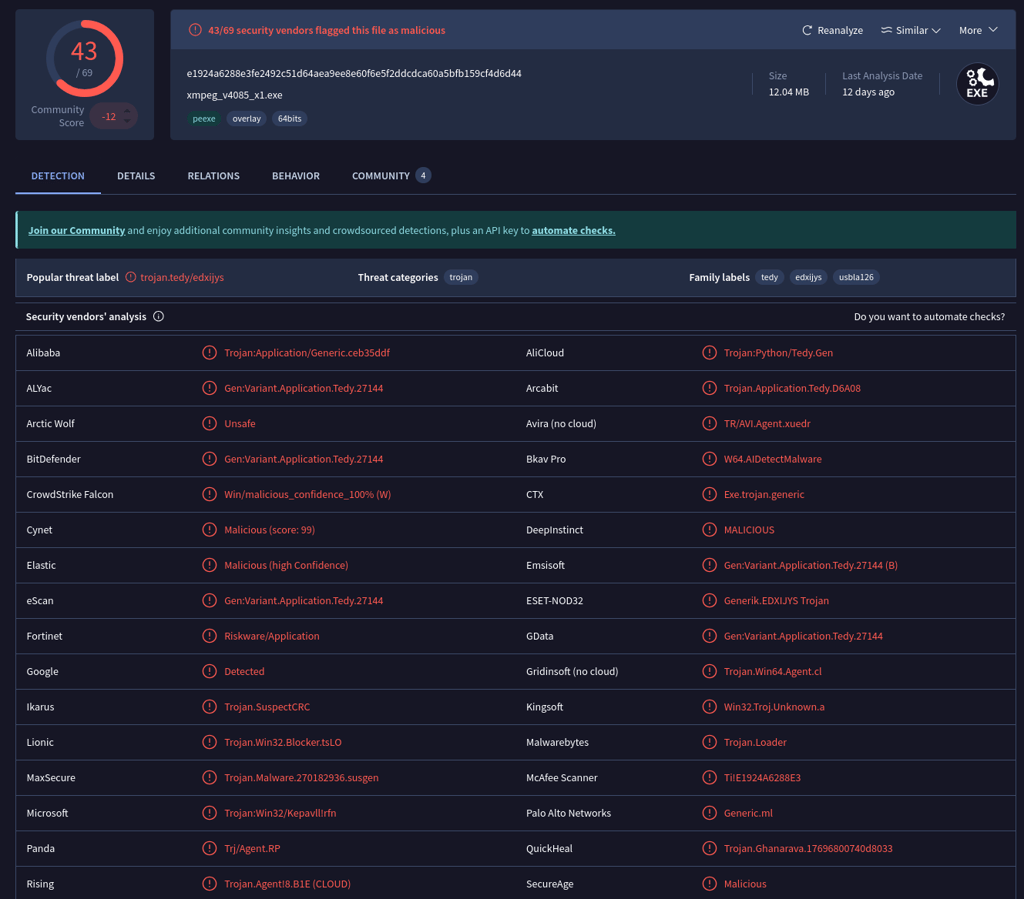This screenshot has width=1024, height=899.
Task: Click the Trj/Agent.RP Panda result
Action: click(x=252, y=848)
